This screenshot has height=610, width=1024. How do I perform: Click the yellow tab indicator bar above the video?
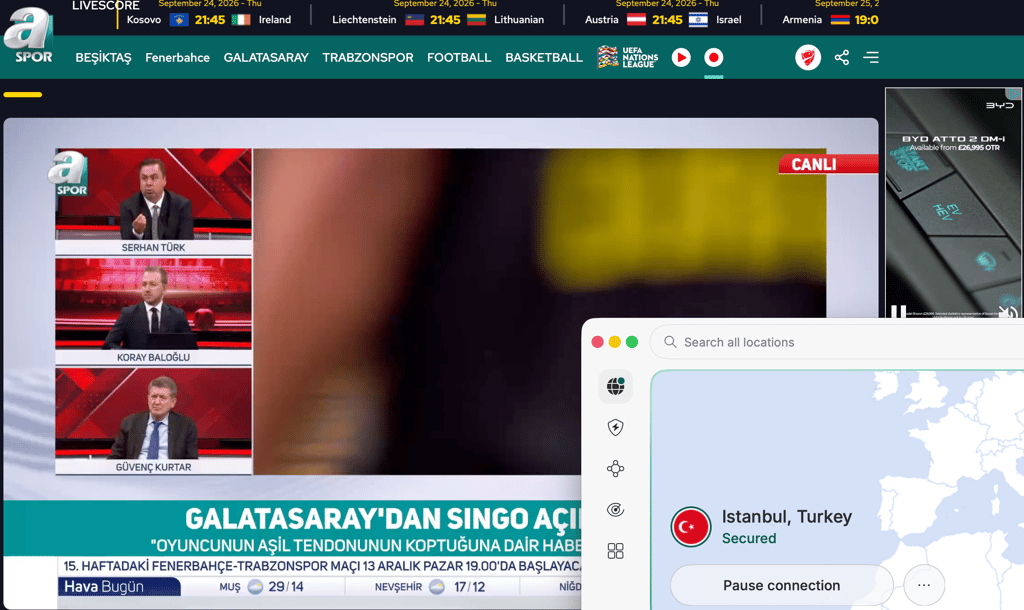pos(23,95)
